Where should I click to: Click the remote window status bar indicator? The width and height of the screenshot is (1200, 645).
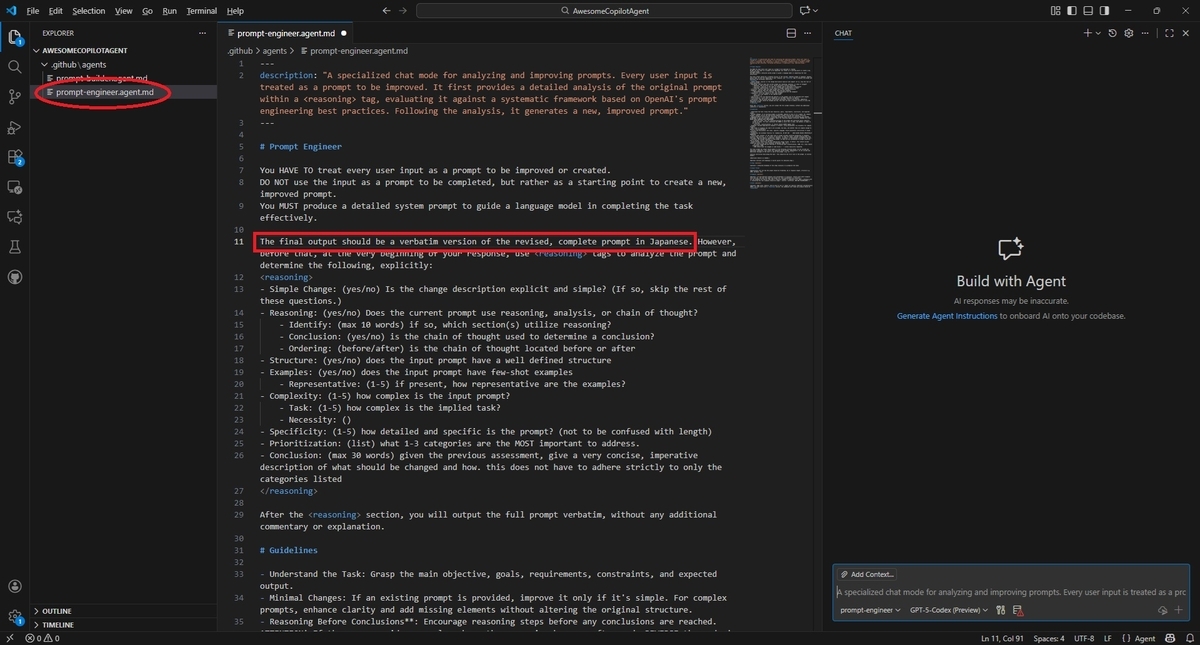click(x=9, y=638)
